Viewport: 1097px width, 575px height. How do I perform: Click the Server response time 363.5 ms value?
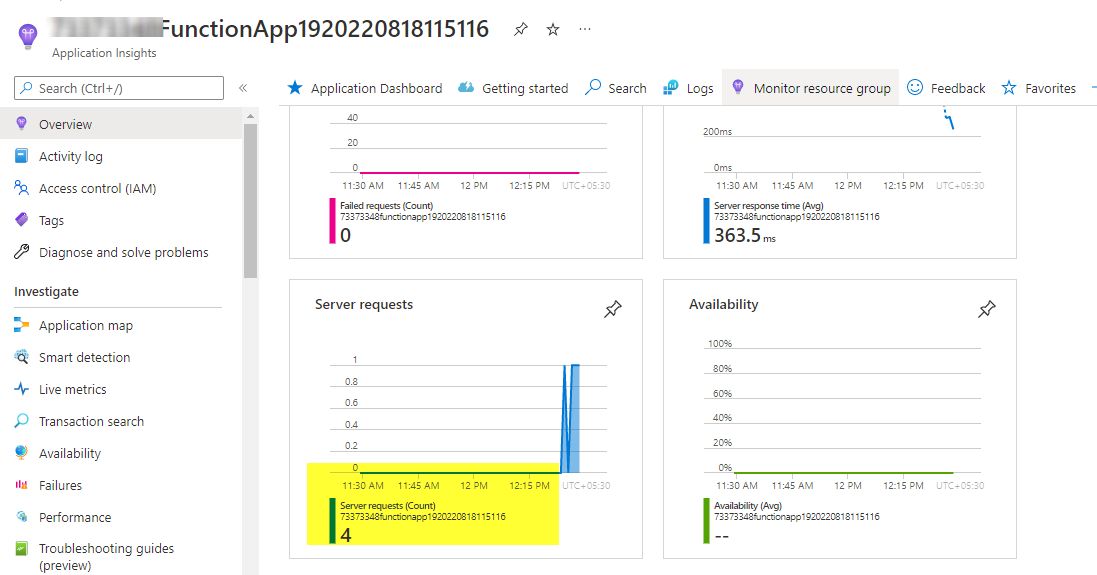[x=745, y=236]
